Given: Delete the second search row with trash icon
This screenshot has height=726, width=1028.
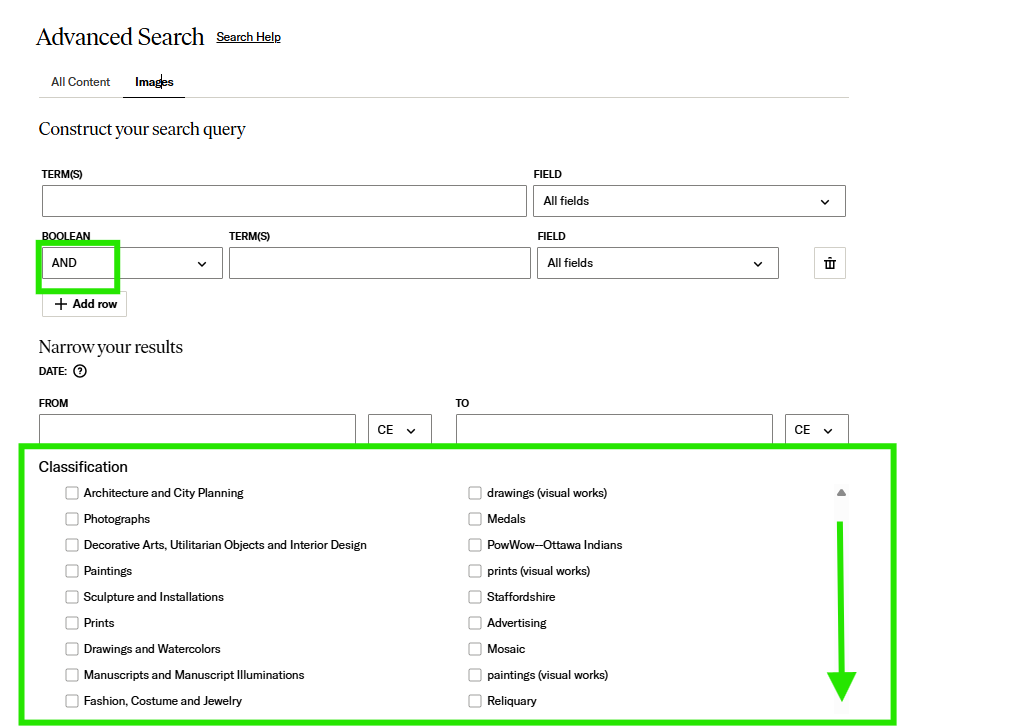Looking at the screenshot, I should 829,263.
